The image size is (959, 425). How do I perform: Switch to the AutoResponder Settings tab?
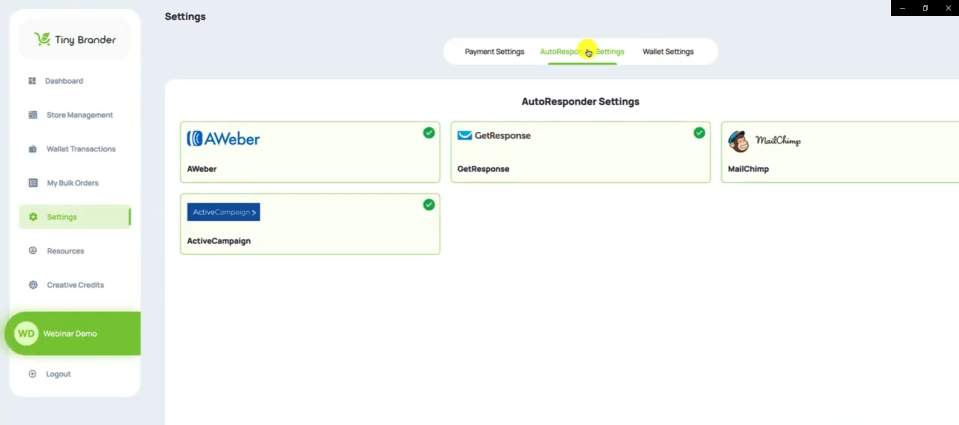click(582, 52)
